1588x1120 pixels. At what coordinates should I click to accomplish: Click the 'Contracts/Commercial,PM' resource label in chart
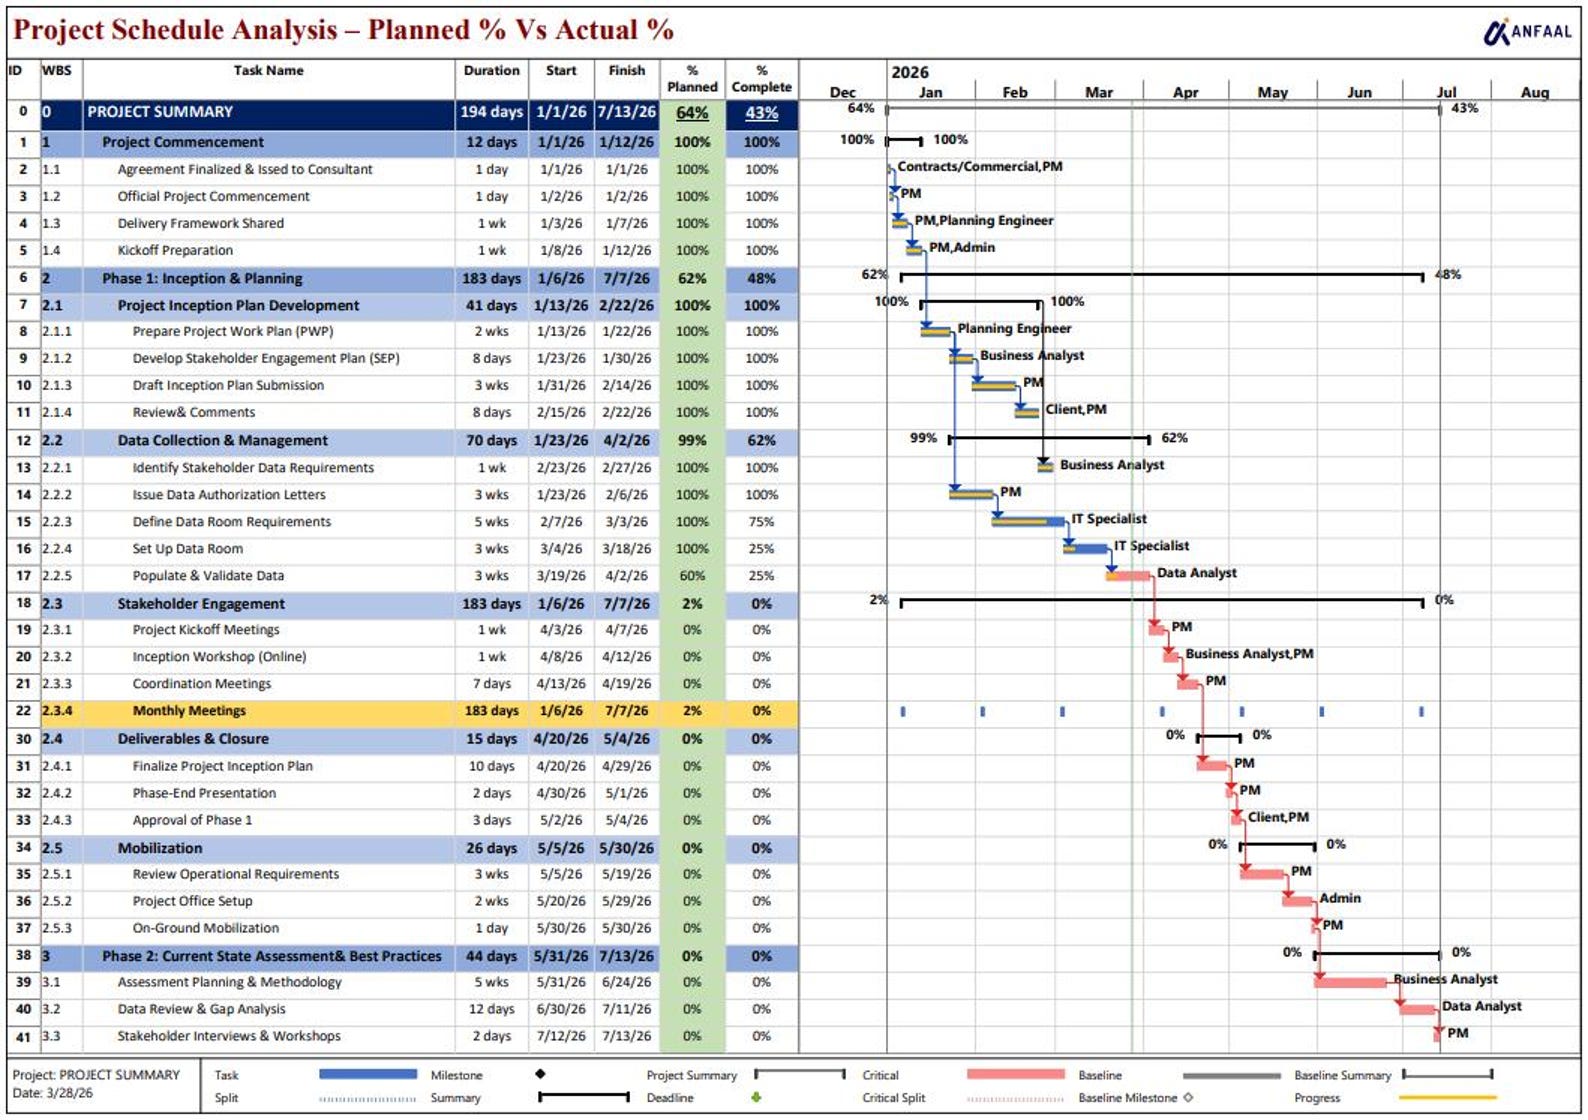click(x=980, y=167)
